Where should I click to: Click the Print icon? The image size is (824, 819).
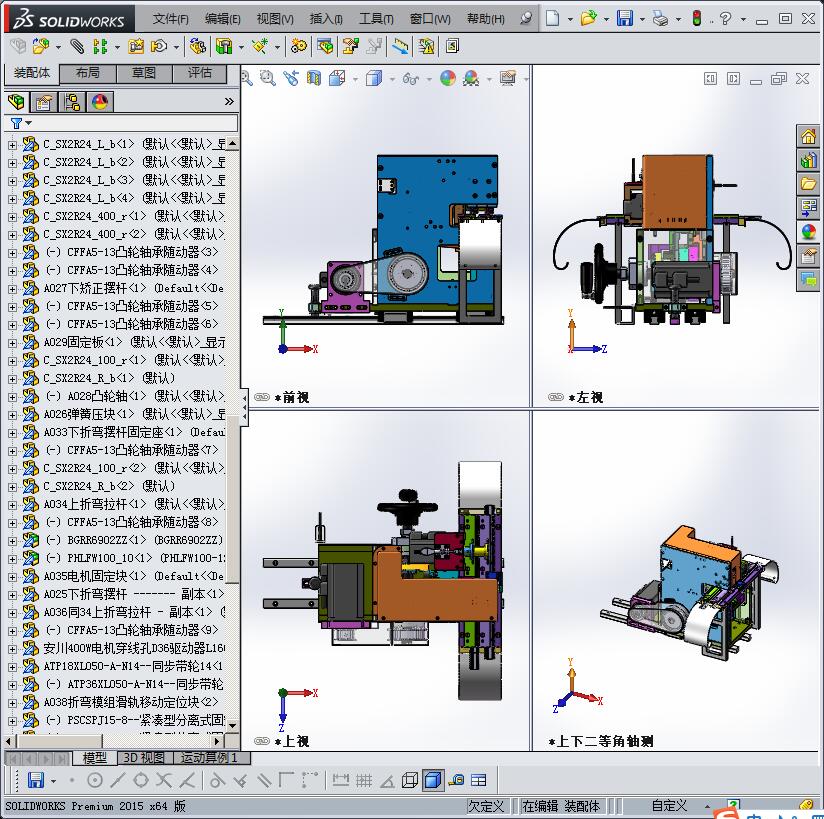click(660, 19)
